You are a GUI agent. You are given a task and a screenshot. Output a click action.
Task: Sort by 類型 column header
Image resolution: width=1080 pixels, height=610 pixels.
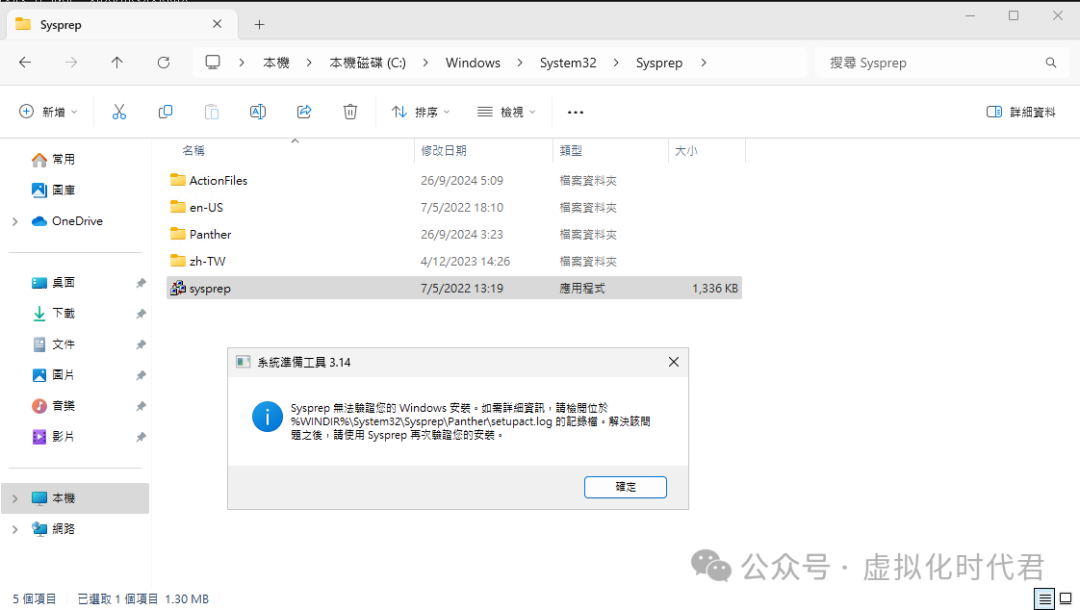tap(571, 150)
